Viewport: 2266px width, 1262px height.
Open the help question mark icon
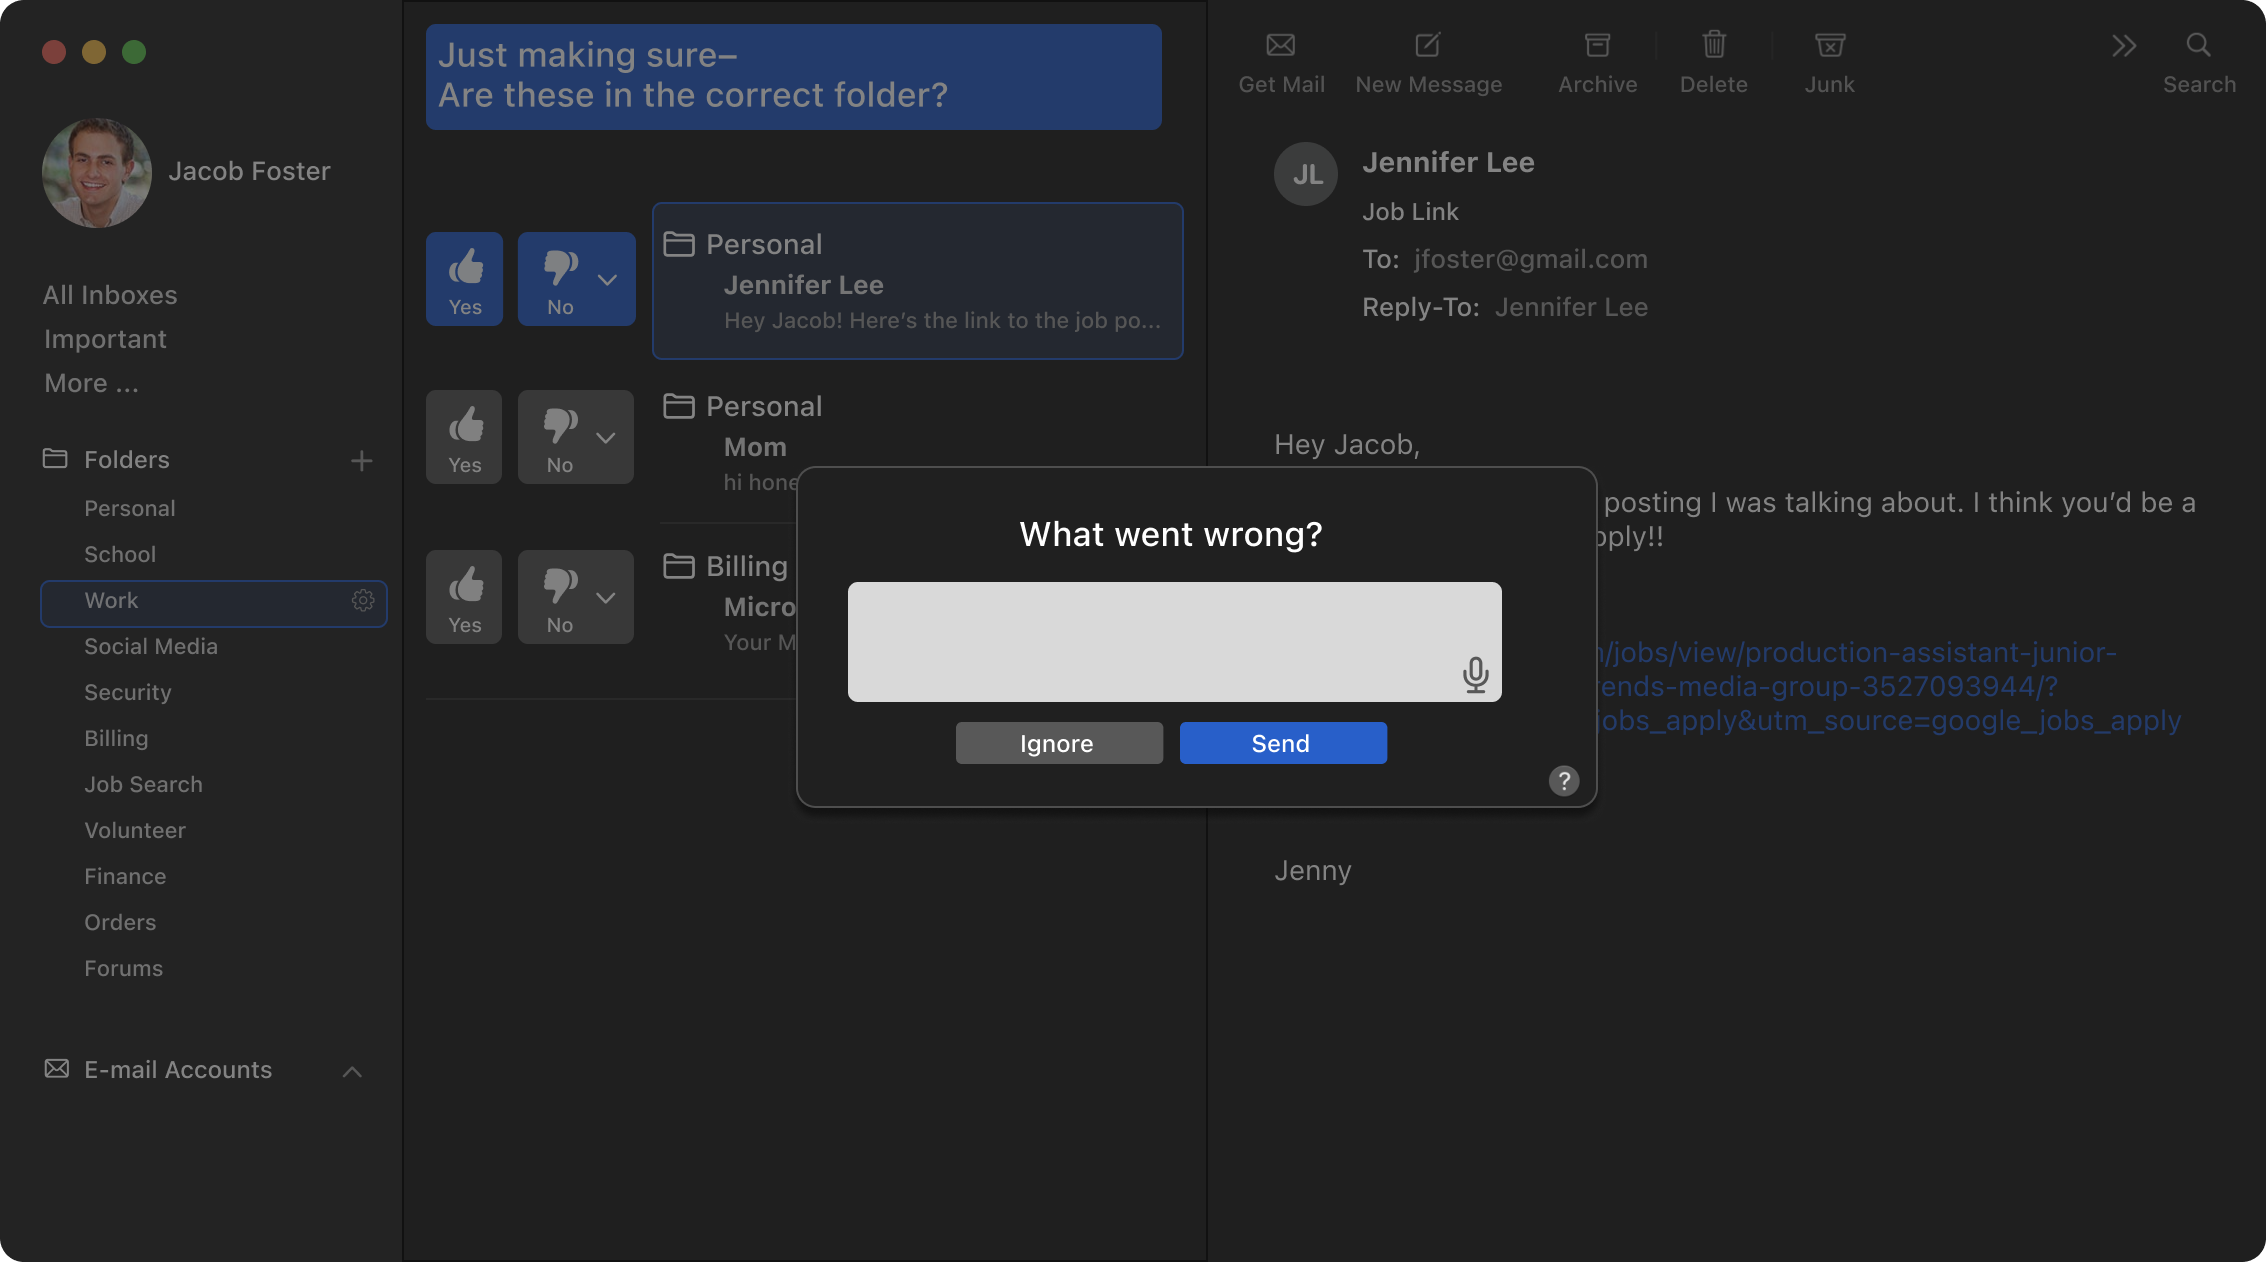pos(1564,781)
